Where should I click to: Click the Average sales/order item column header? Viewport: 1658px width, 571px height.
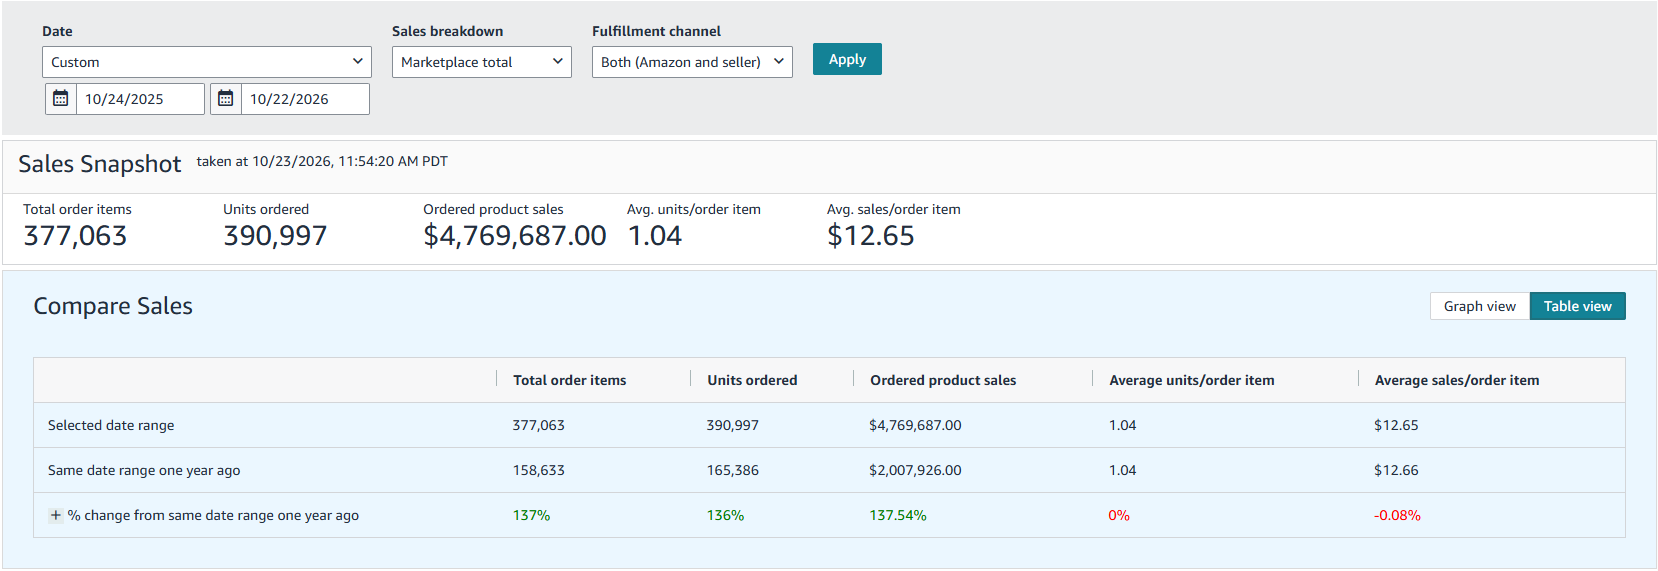click(1457, 380)
